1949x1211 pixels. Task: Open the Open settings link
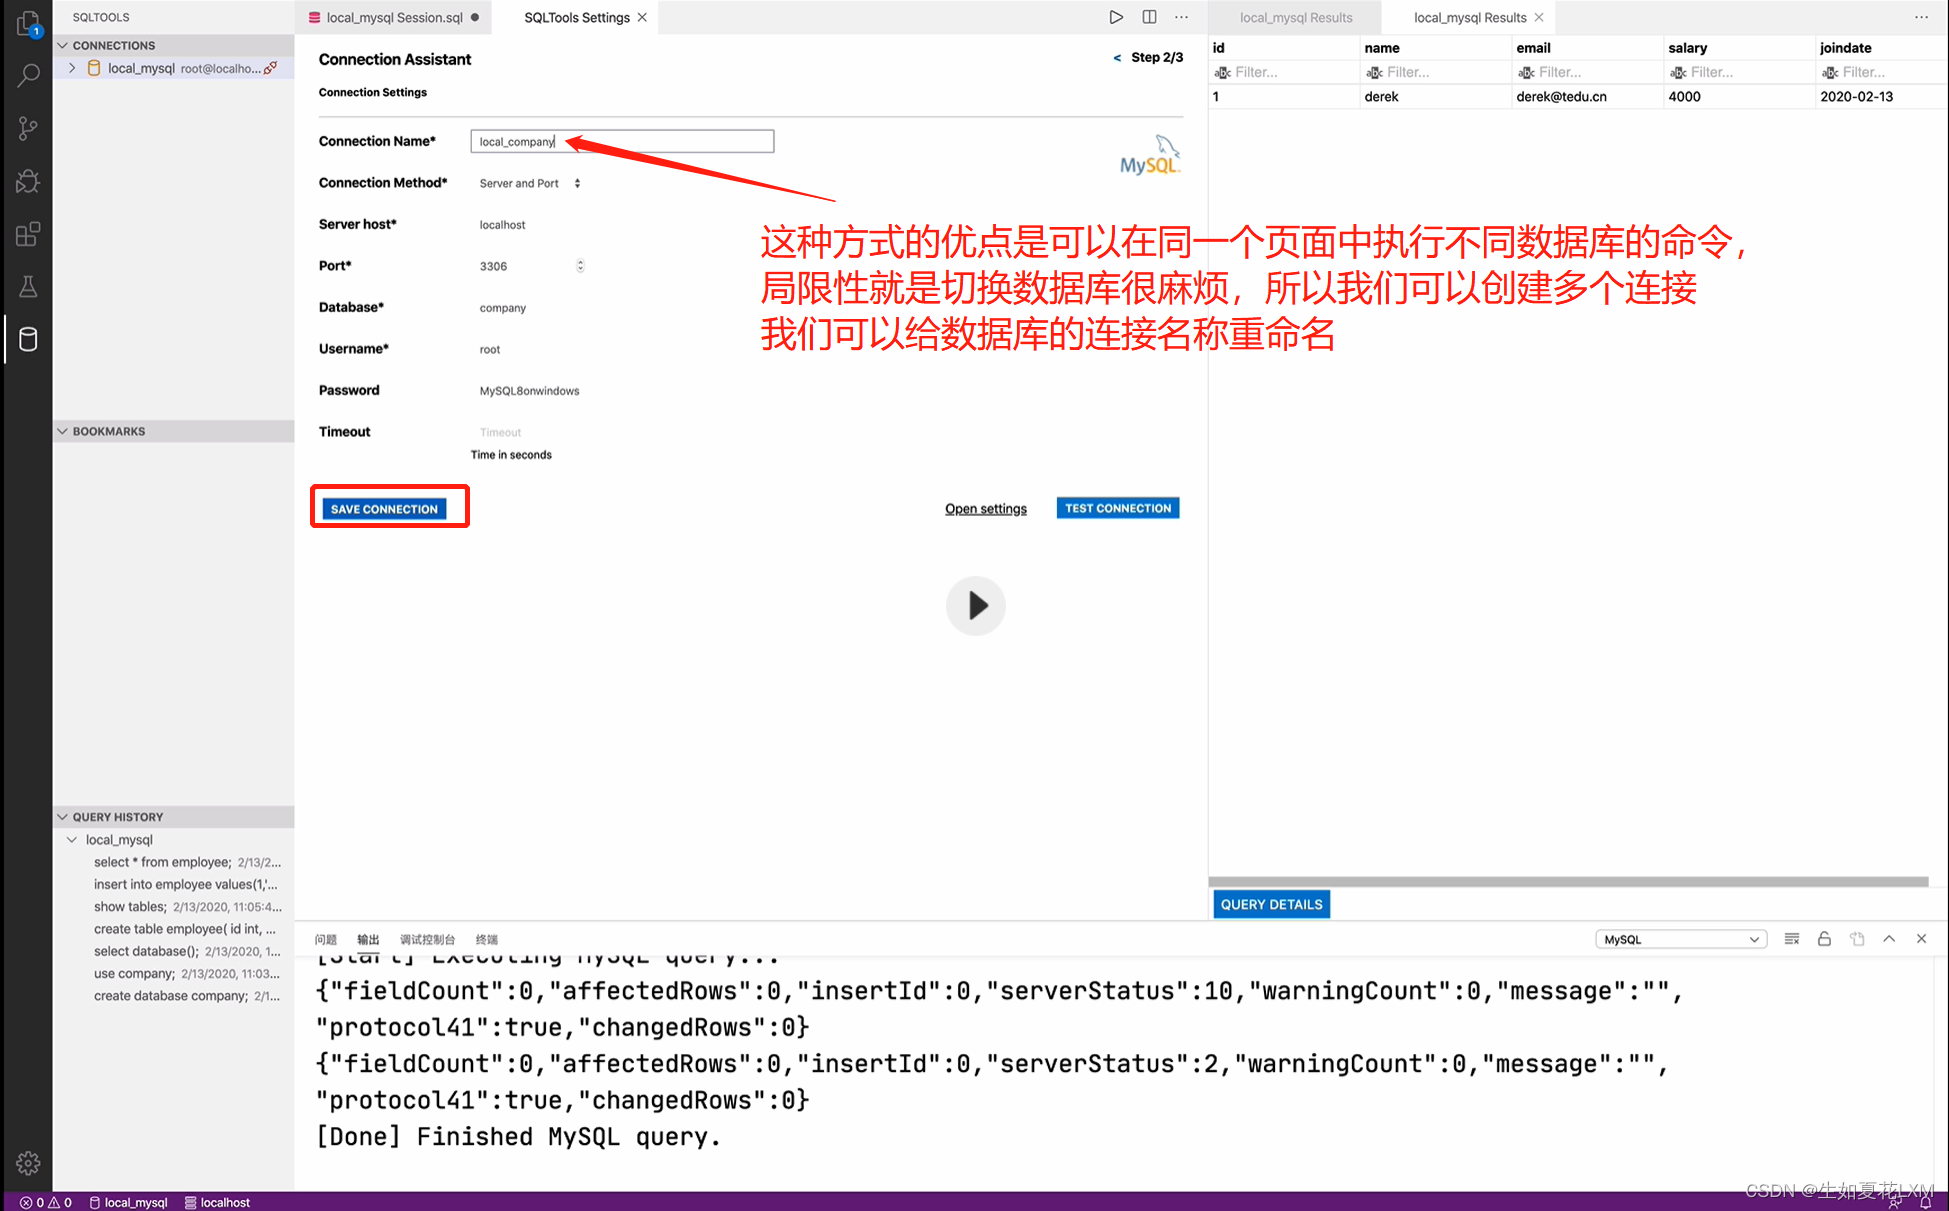click(x=986, y=509)
